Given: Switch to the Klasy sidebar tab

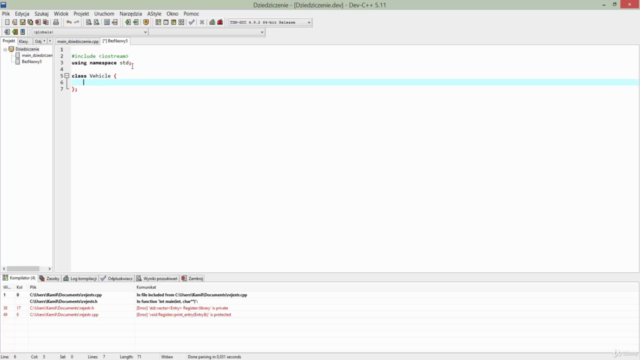Looking at the screenshot, I should pos(23,41).
